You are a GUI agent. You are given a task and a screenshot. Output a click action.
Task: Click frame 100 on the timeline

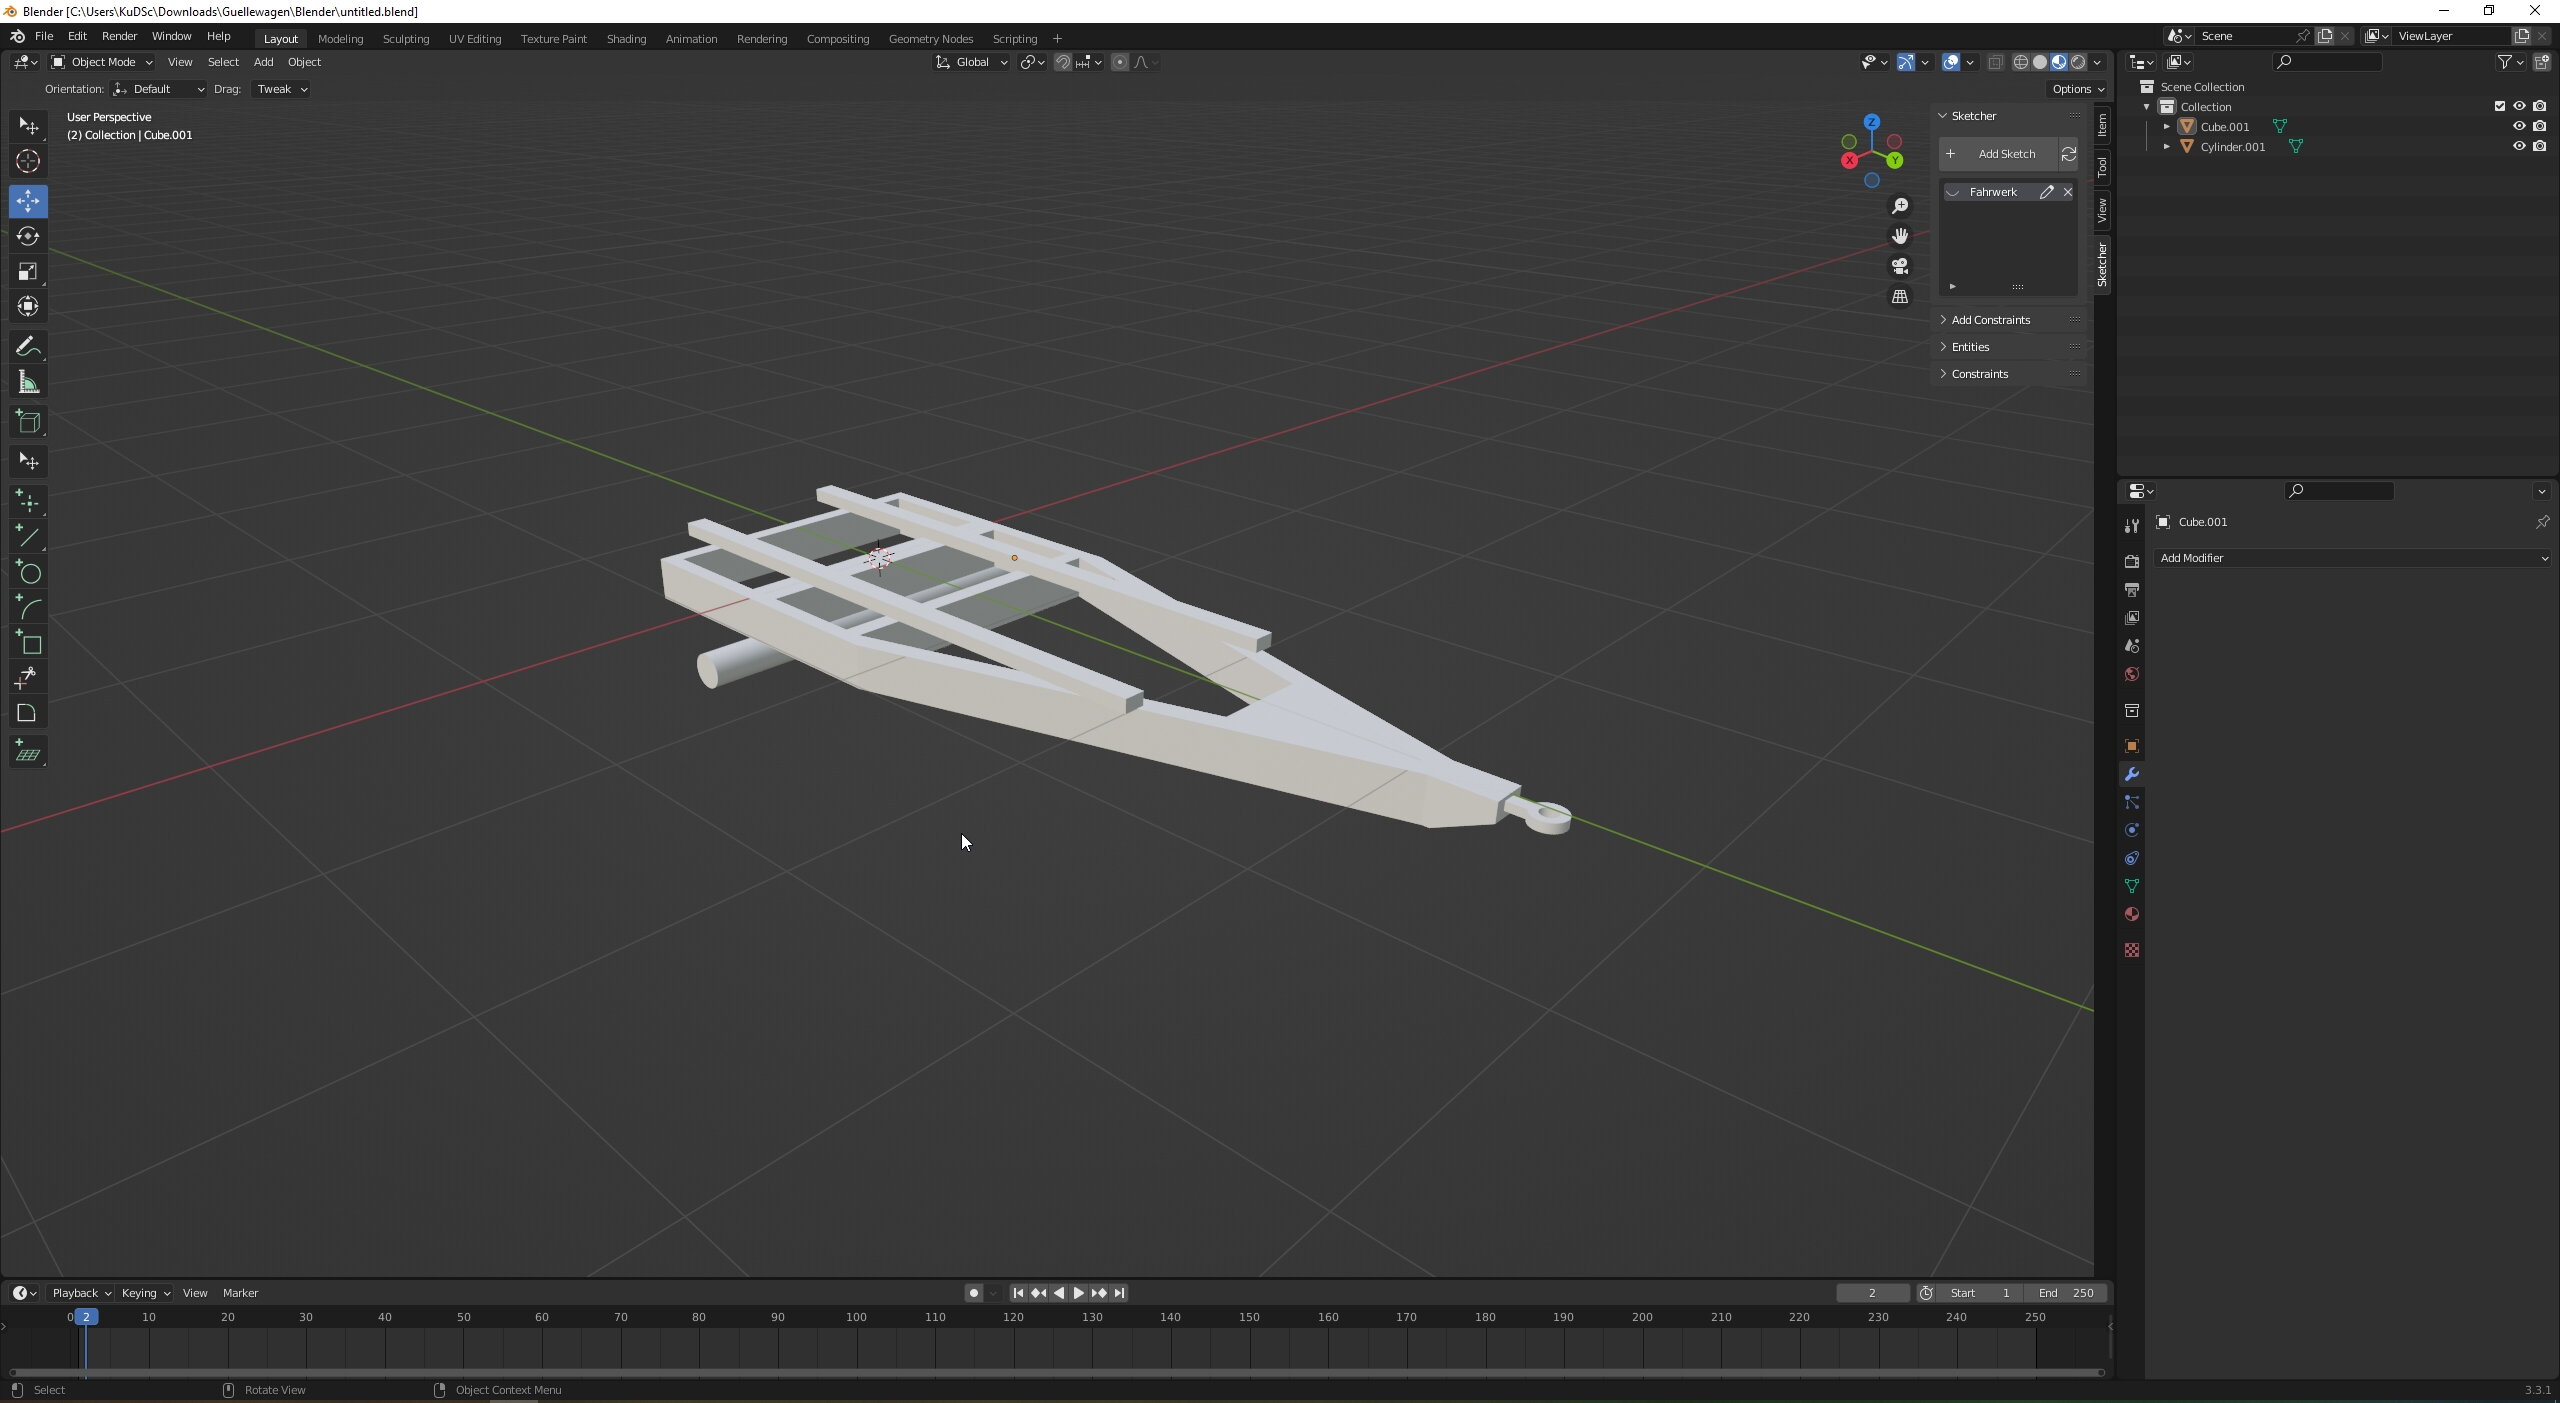(856, 1318)
